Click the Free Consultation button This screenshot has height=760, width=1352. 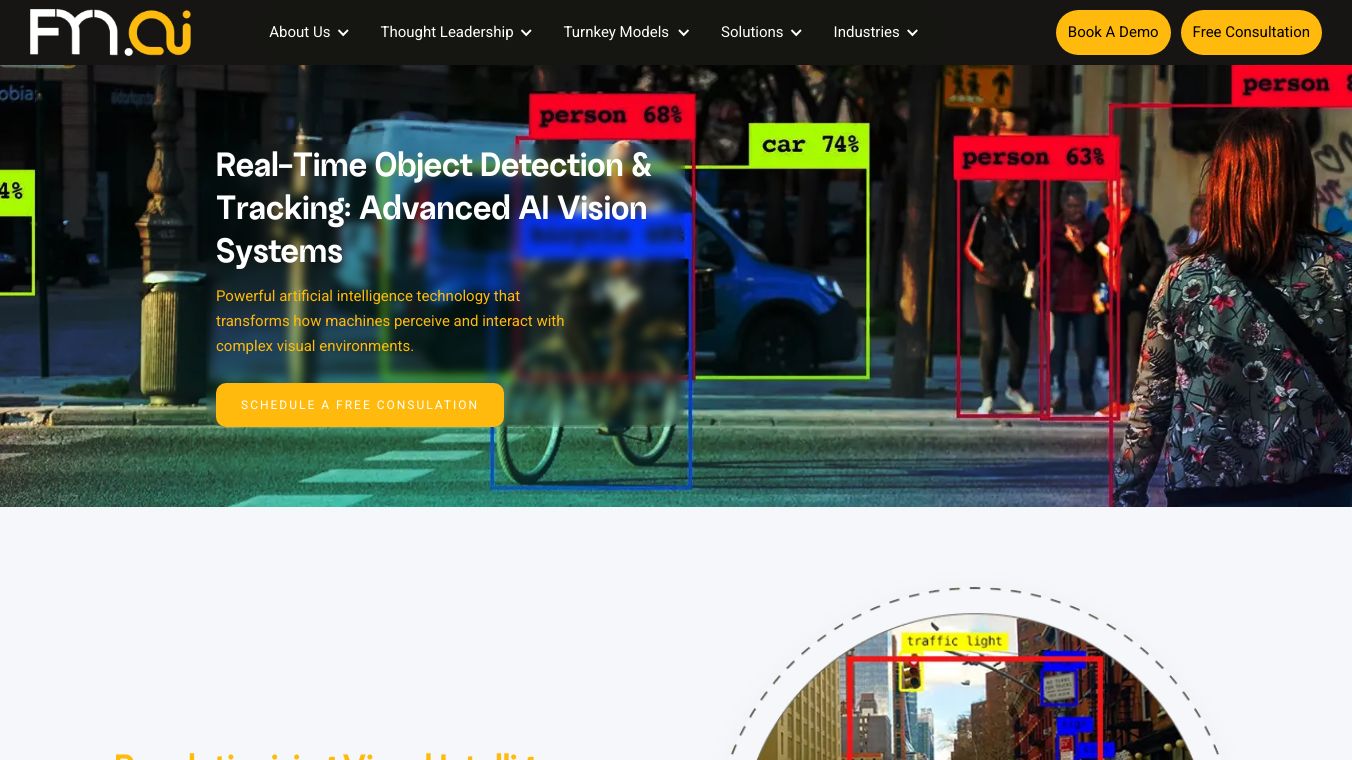(1251, 32)
